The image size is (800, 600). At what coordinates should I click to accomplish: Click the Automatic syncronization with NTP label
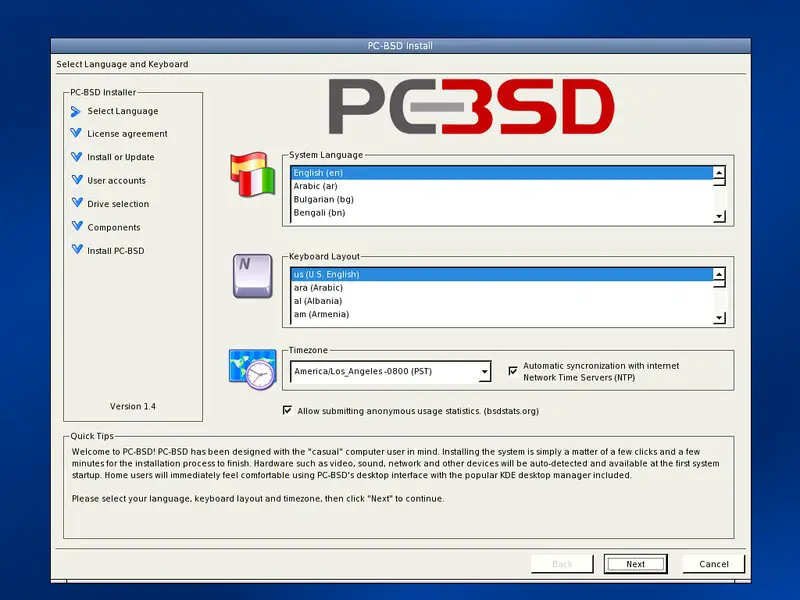click(601, 371)
